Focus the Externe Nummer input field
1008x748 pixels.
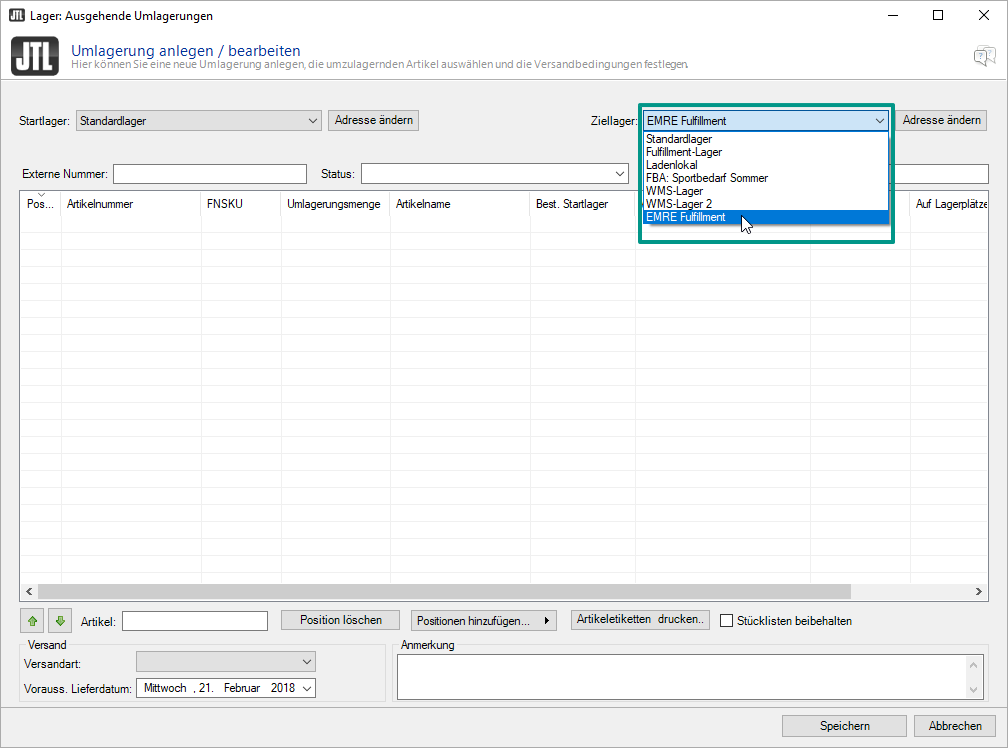click(209, 174)
